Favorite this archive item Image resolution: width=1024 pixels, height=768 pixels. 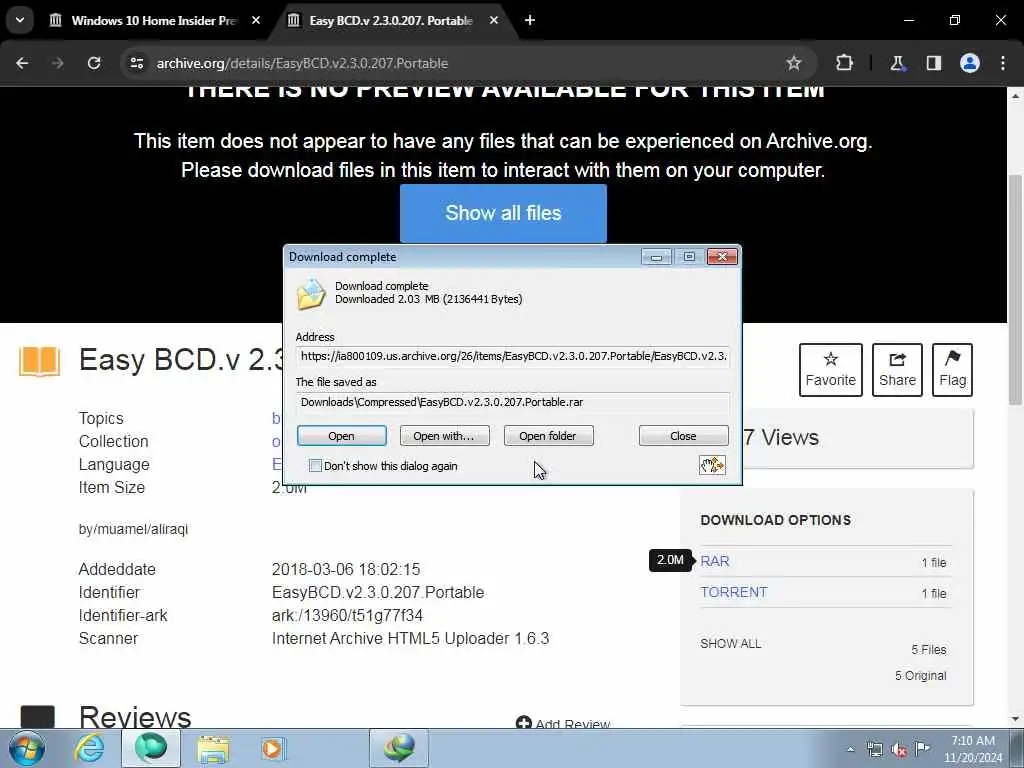[x=831, y=370]
